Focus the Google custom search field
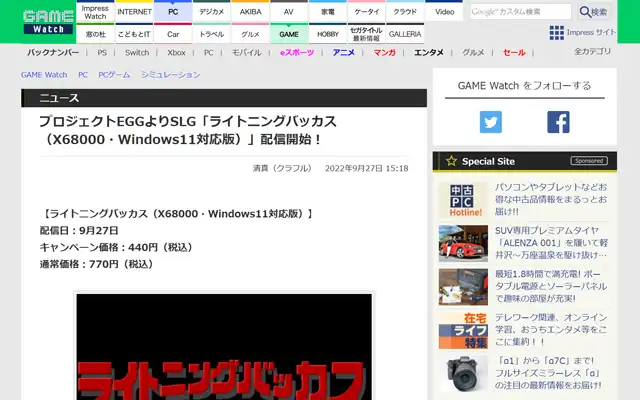This screenshot has height=400, width=640. click(x=521, y=12)
